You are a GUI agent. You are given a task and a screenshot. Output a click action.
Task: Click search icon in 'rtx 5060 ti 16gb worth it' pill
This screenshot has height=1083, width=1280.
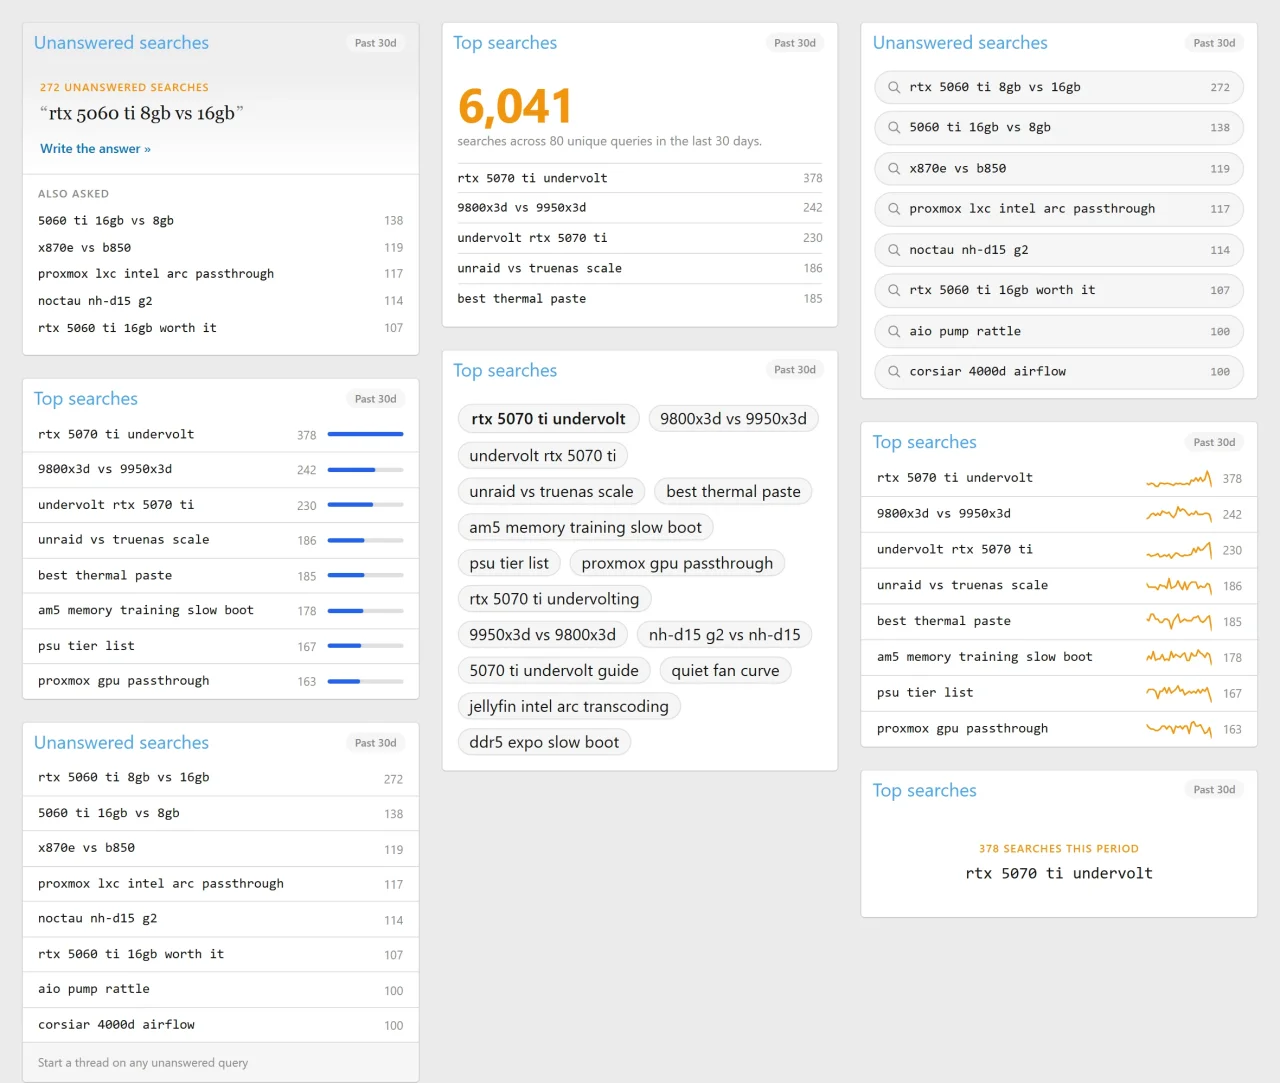(x=894, y=290)
